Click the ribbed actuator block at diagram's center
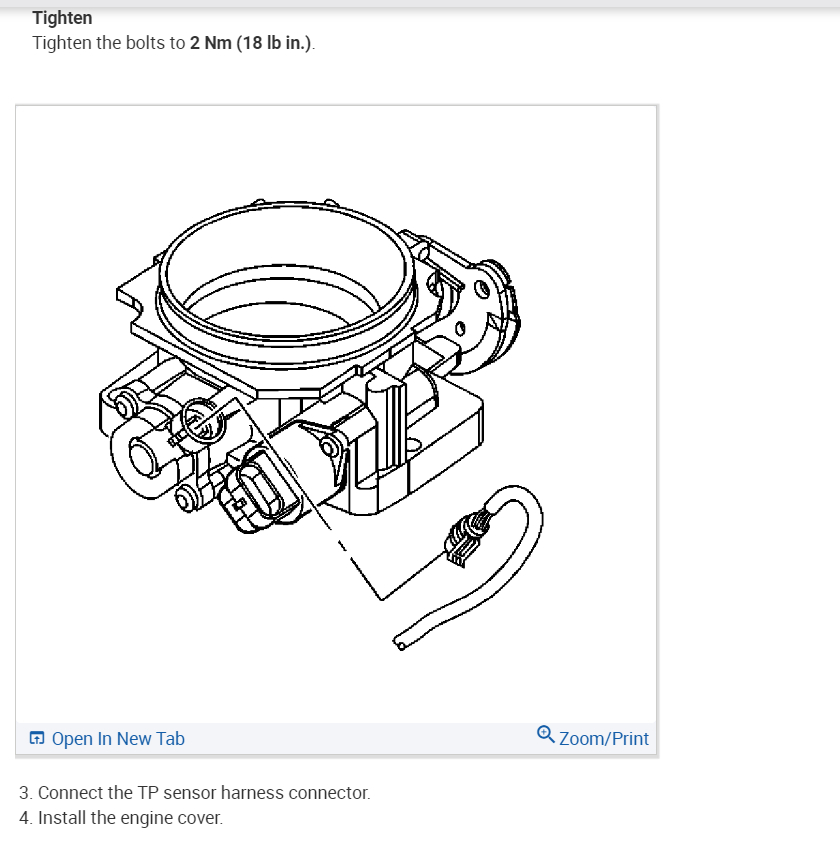The height and width of the screenshot is (856, 840). point(390,431)
